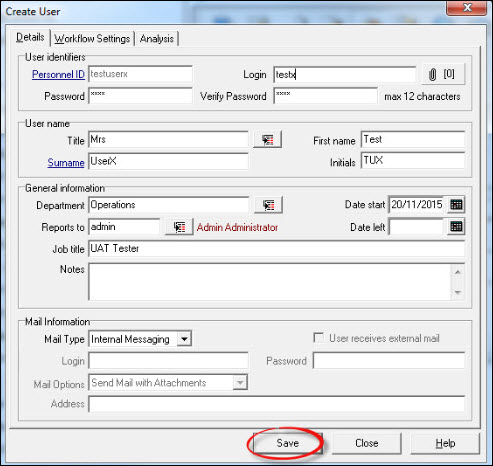
Task: Switch to the Workflow Settings tab
Action: pos(92,39)
